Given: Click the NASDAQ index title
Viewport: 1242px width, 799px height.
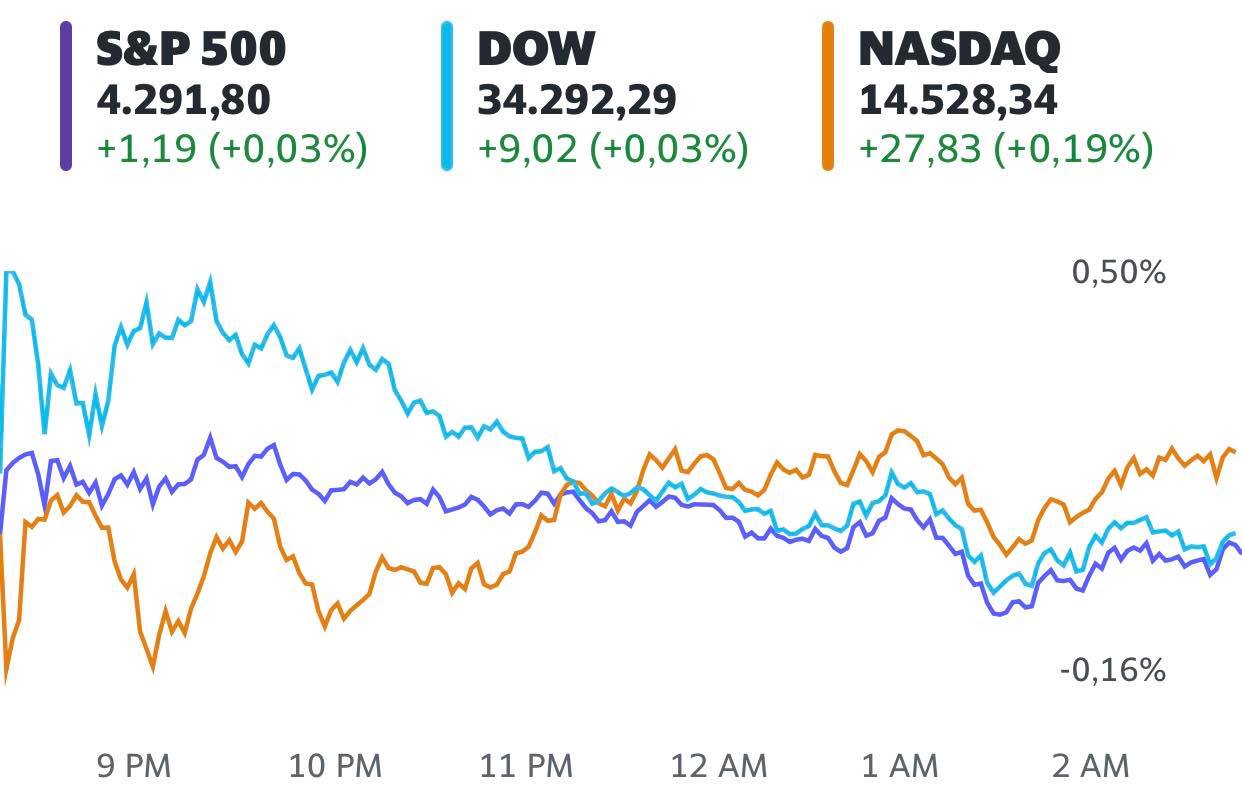Looking at the screenshot, I should click(959, 50).
